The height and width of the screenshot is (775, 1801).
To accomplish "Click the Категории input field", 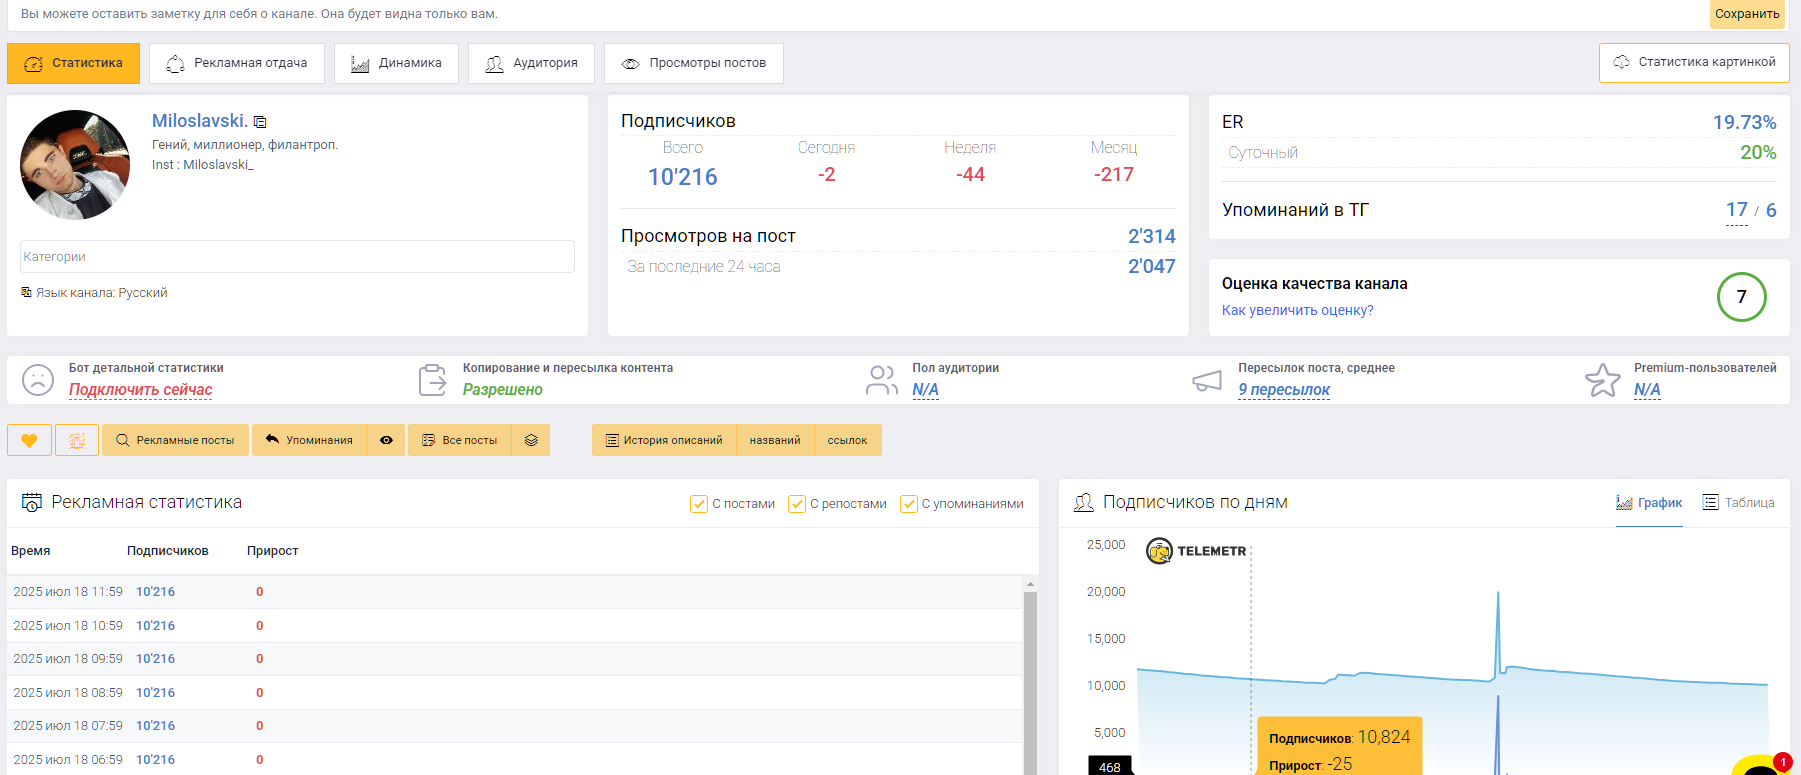I will (297, 256).
